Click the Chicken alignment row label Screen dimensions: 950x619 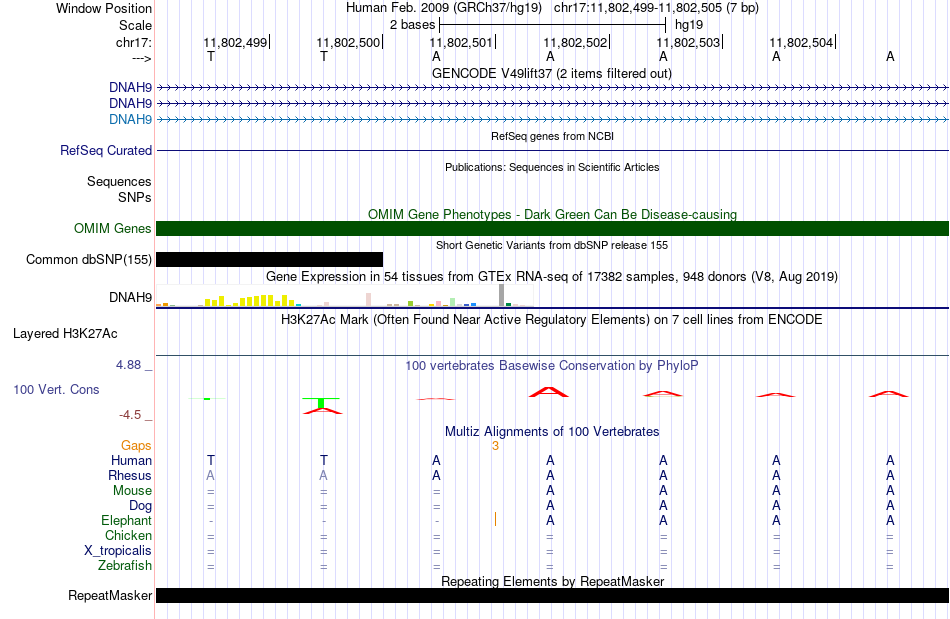click(128, 535)
